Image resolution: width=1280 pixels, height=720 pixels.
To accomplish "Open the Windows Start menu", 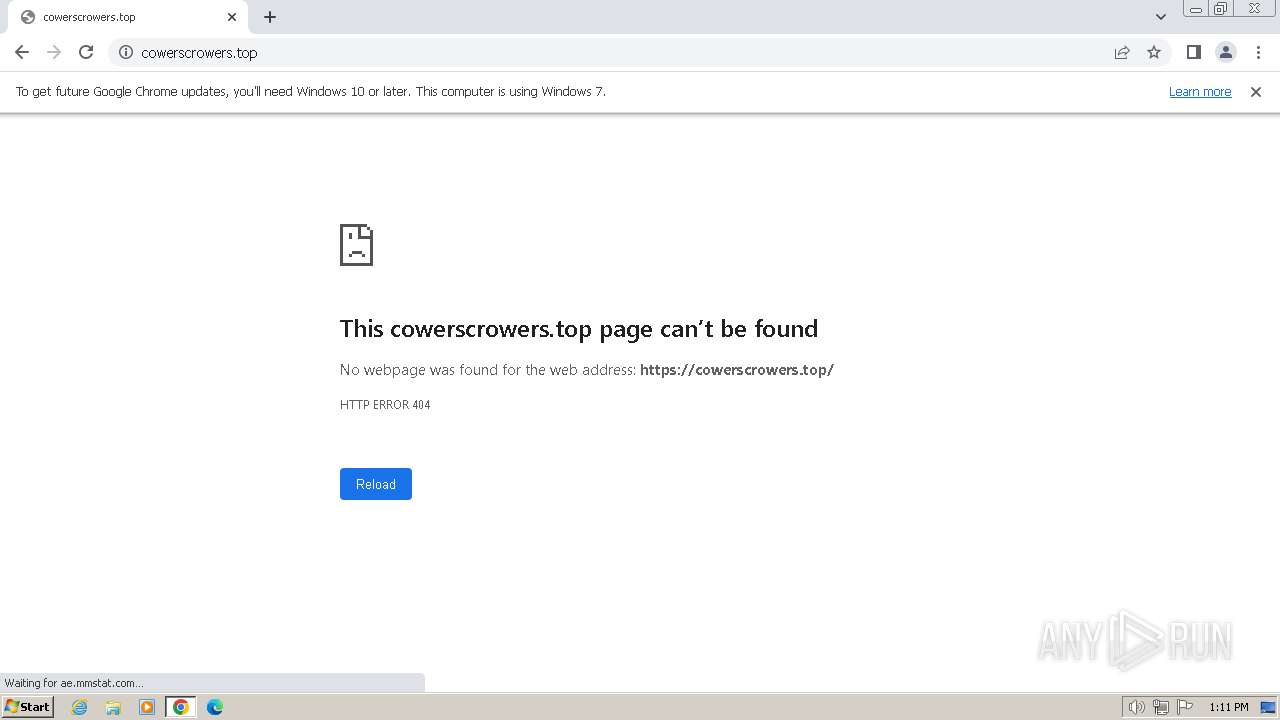I will [27, 707].
